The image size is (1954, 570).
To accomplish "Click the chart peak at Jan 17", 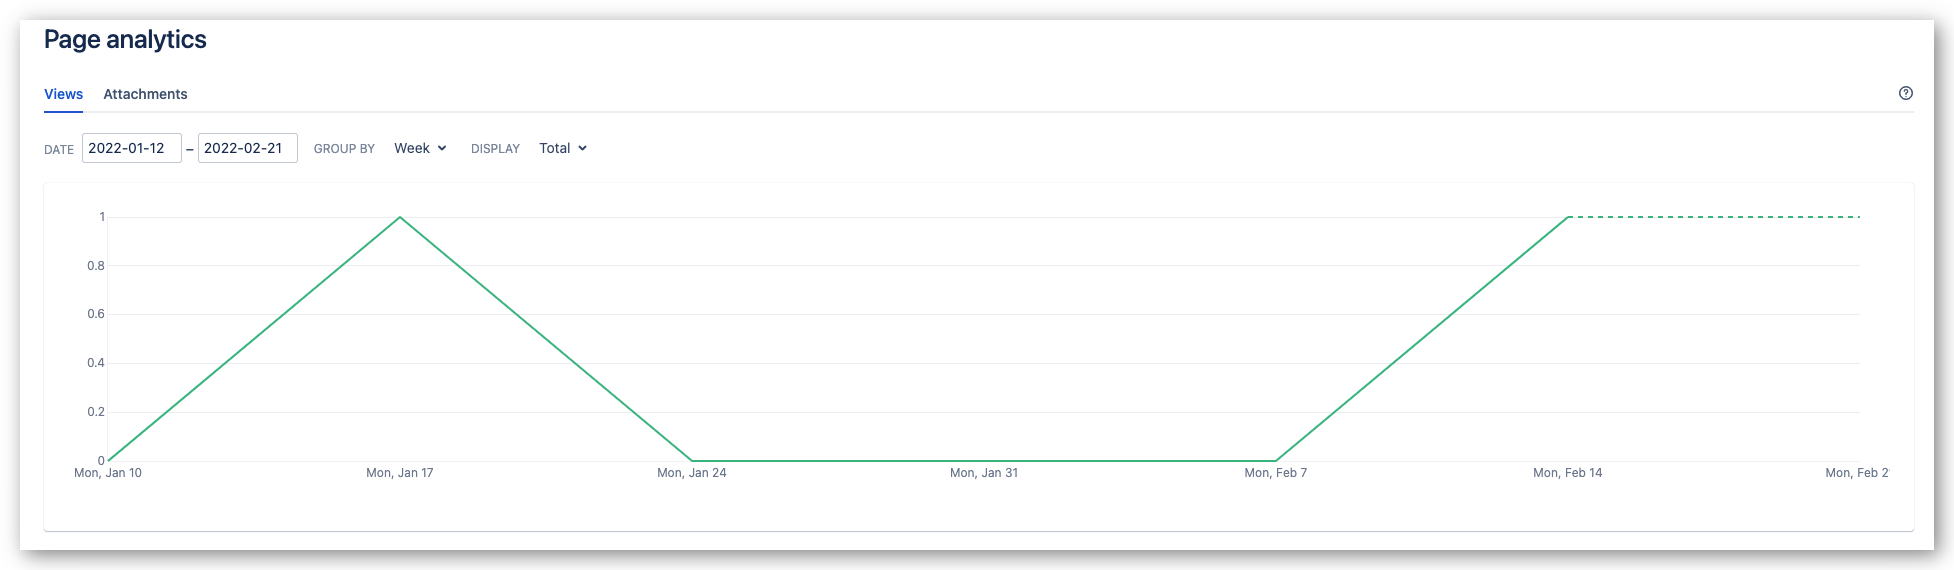I will click(400, 217).
